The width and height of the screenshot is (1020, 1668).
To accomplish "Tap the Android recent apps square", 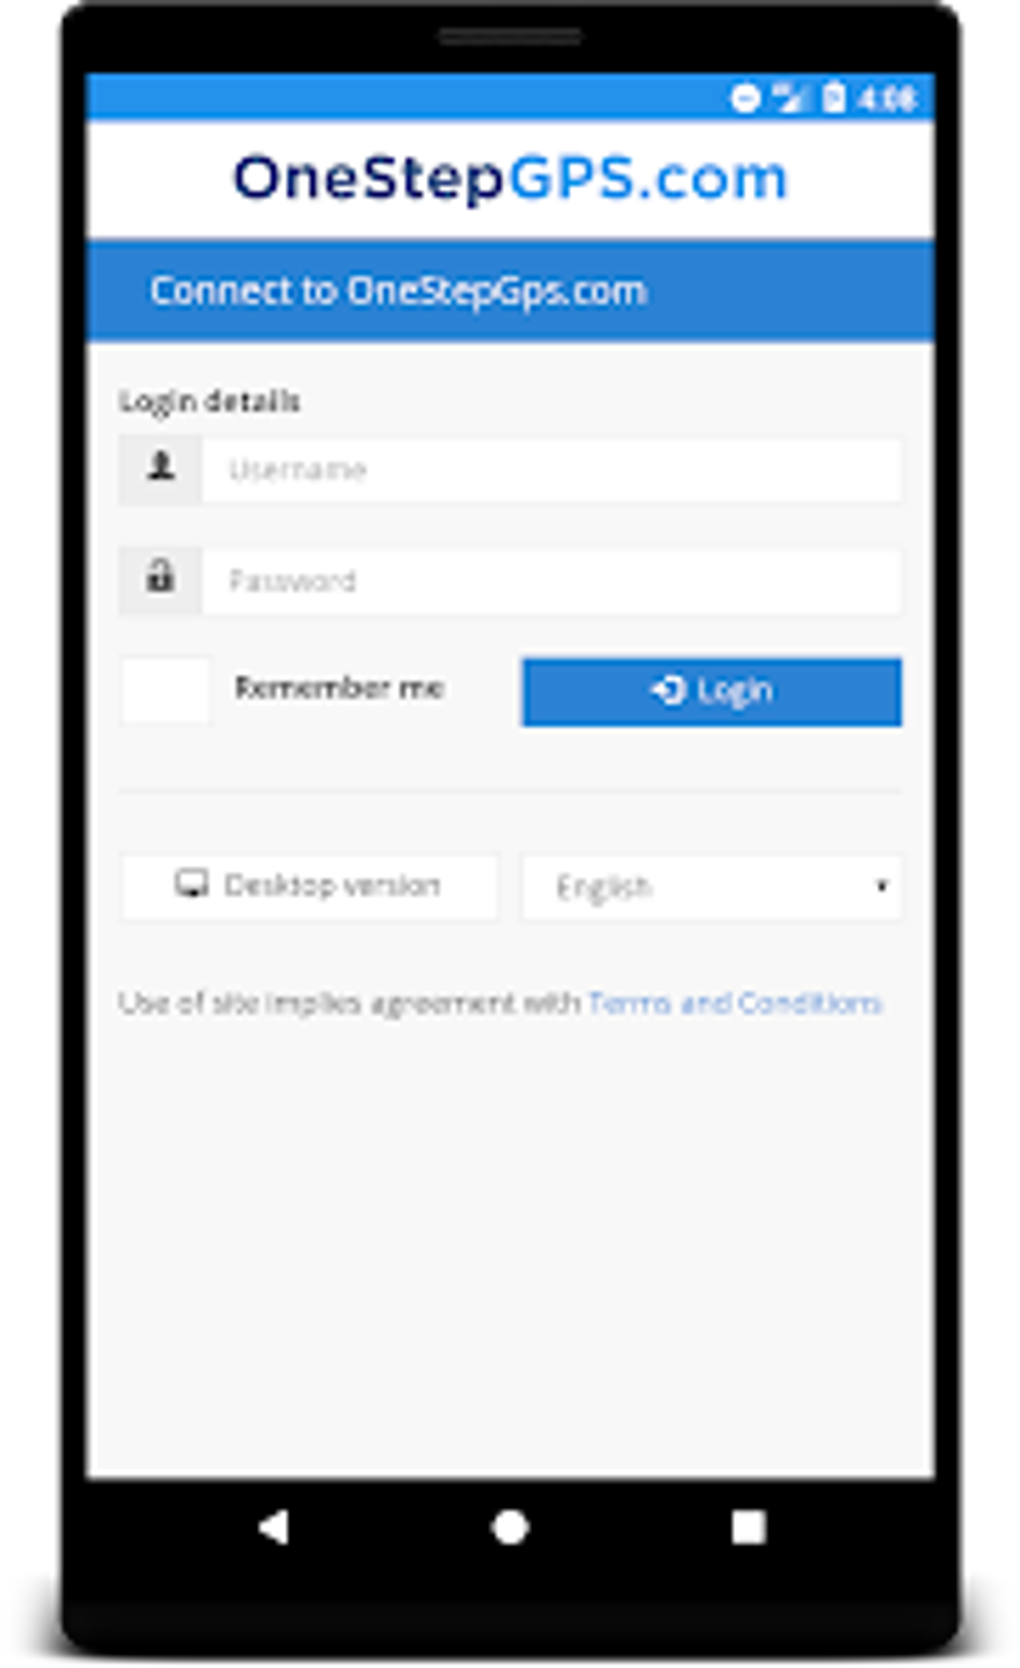I will [748, 1527].
